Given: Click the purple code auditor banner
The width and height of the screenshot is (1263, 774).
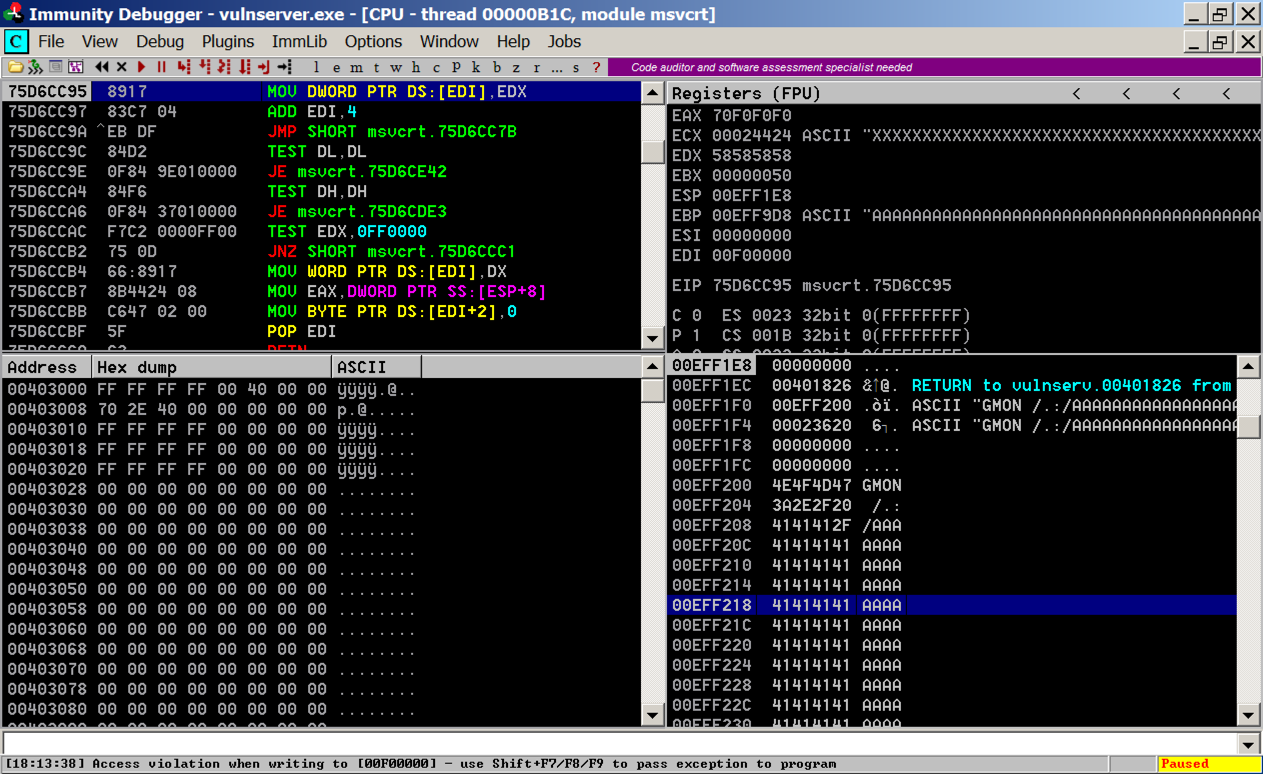Looking at the screenshot, I should tap(770, 67).
